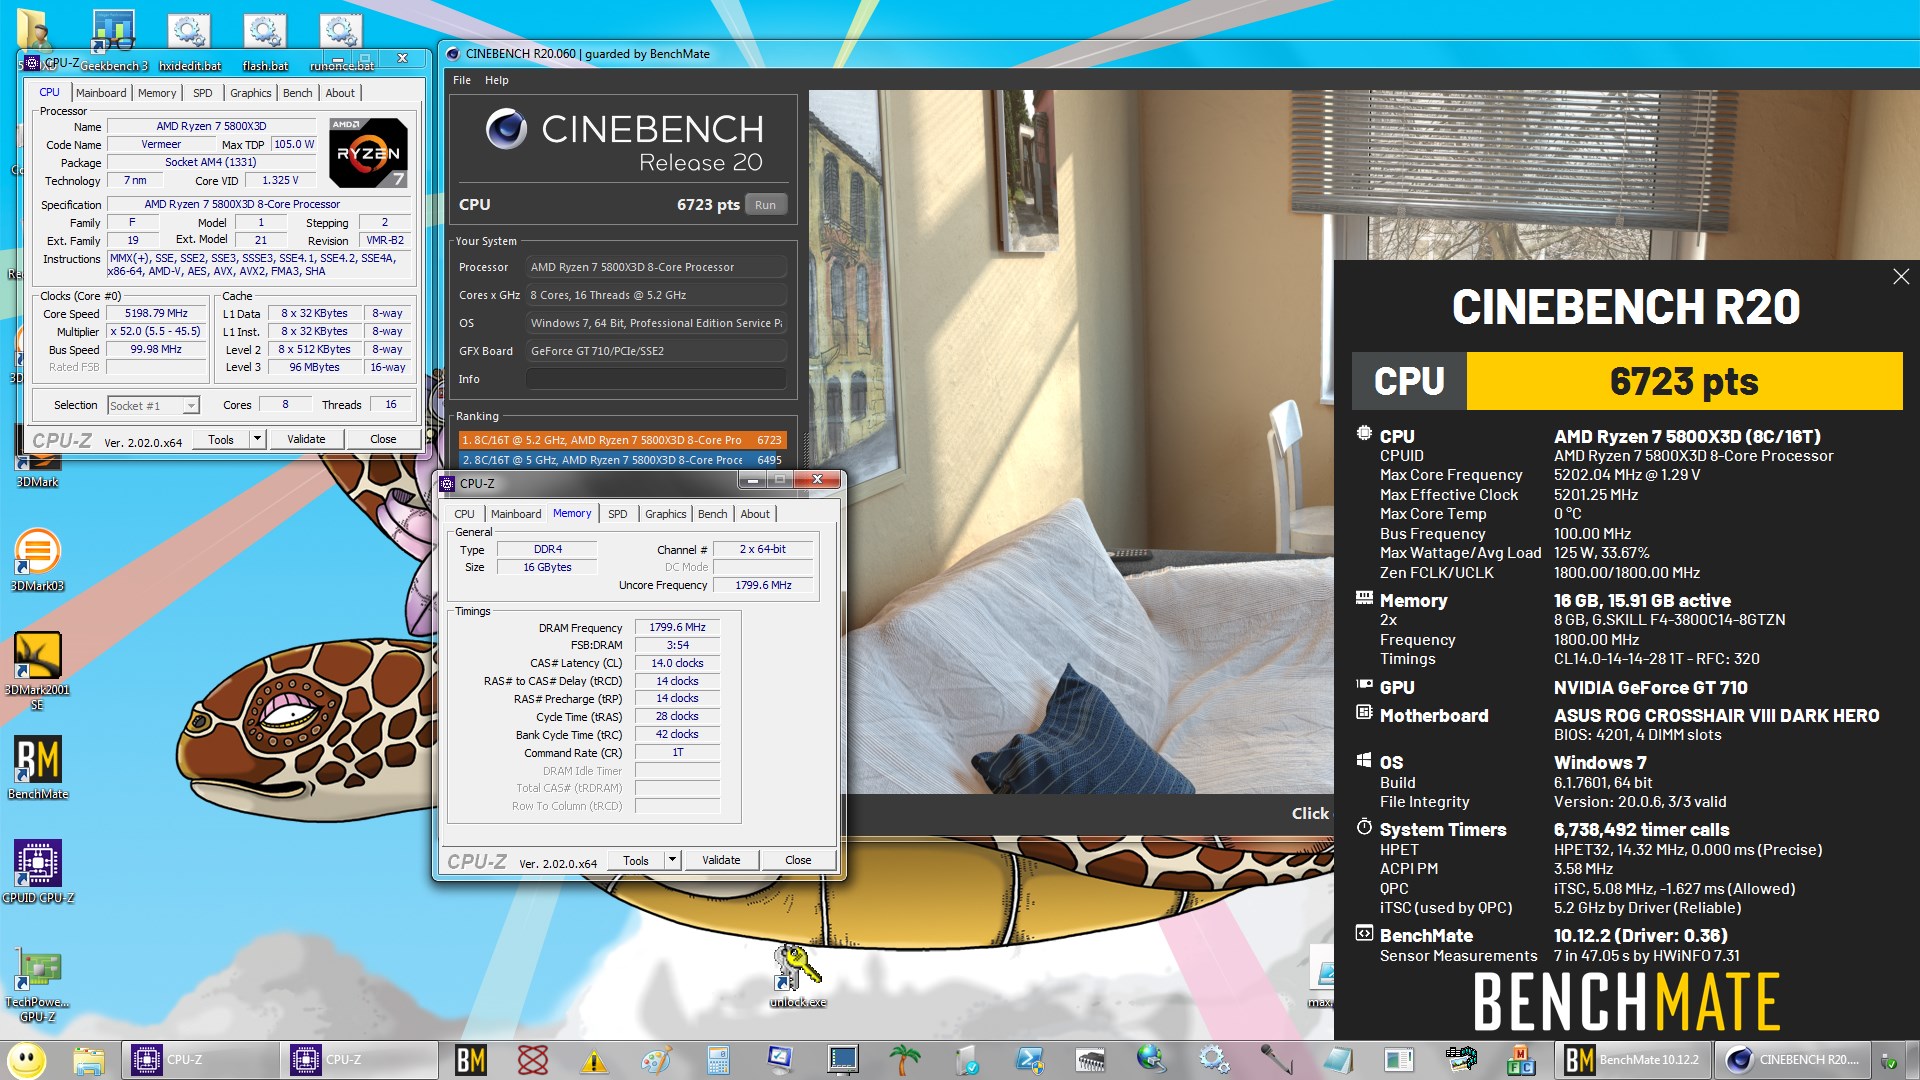Click the Run button next to the Cinebench CPU score

point(765,205)
